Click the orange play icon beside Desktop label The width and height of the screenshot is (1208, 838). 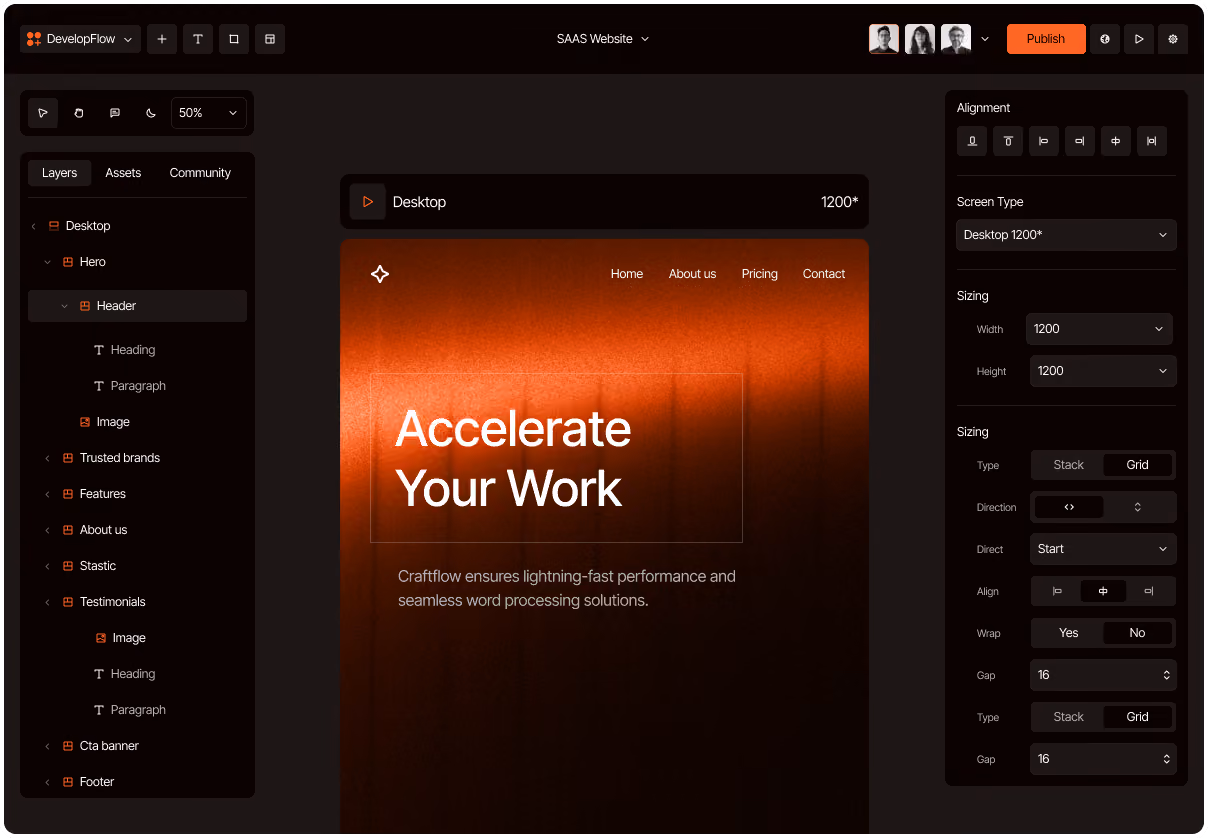tap(368, 202)
